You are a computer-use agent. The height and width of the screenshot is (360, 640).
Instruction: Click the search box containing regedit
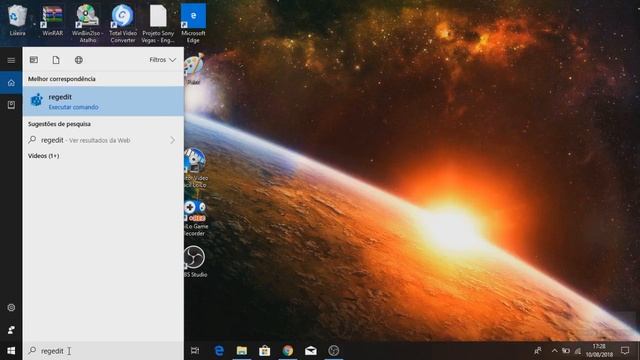(103, 351)
